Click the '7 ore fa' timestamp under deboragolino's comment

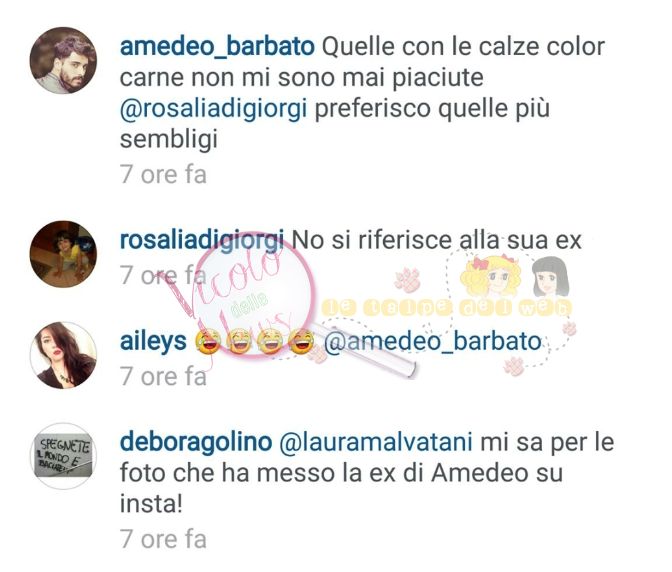(163, 539)
